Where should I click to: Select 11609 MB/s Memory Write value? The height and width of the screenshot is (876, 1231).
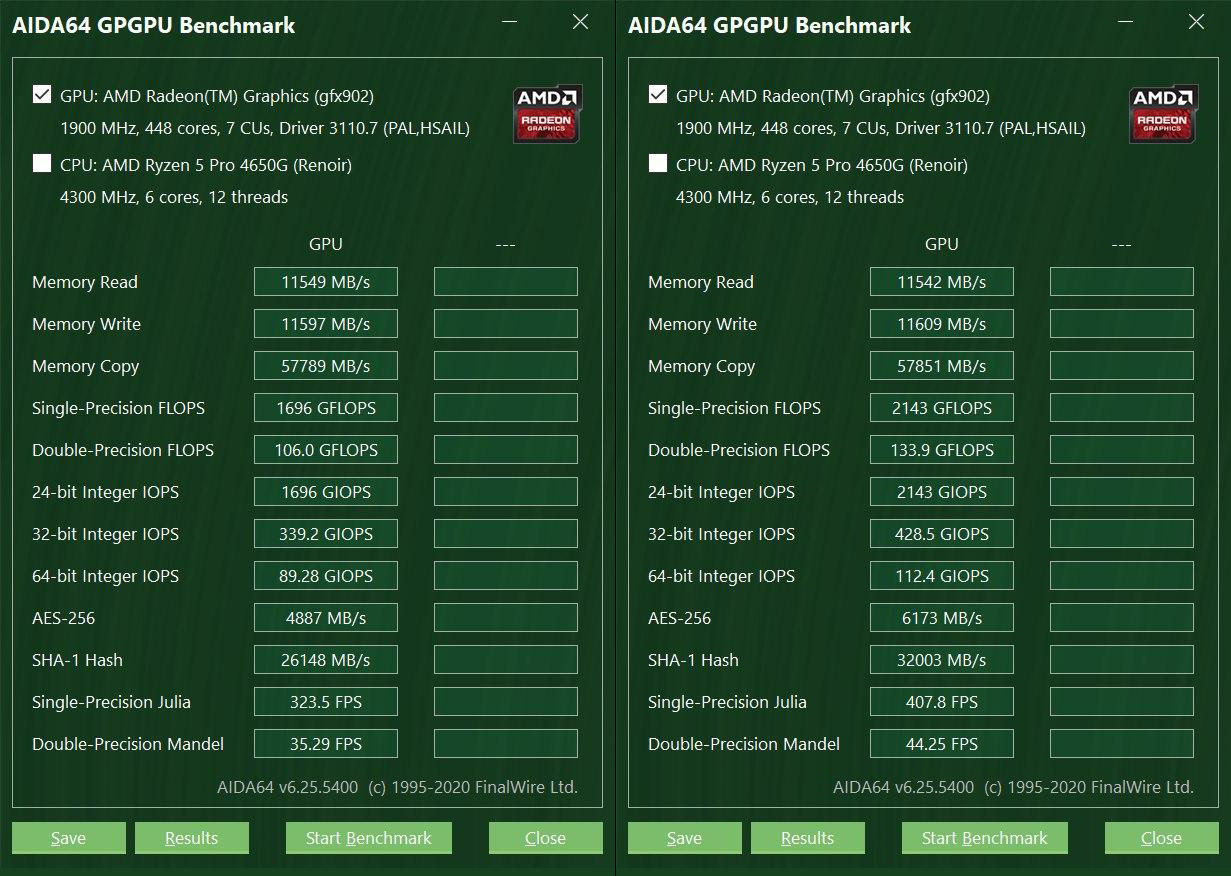[942, 324]
